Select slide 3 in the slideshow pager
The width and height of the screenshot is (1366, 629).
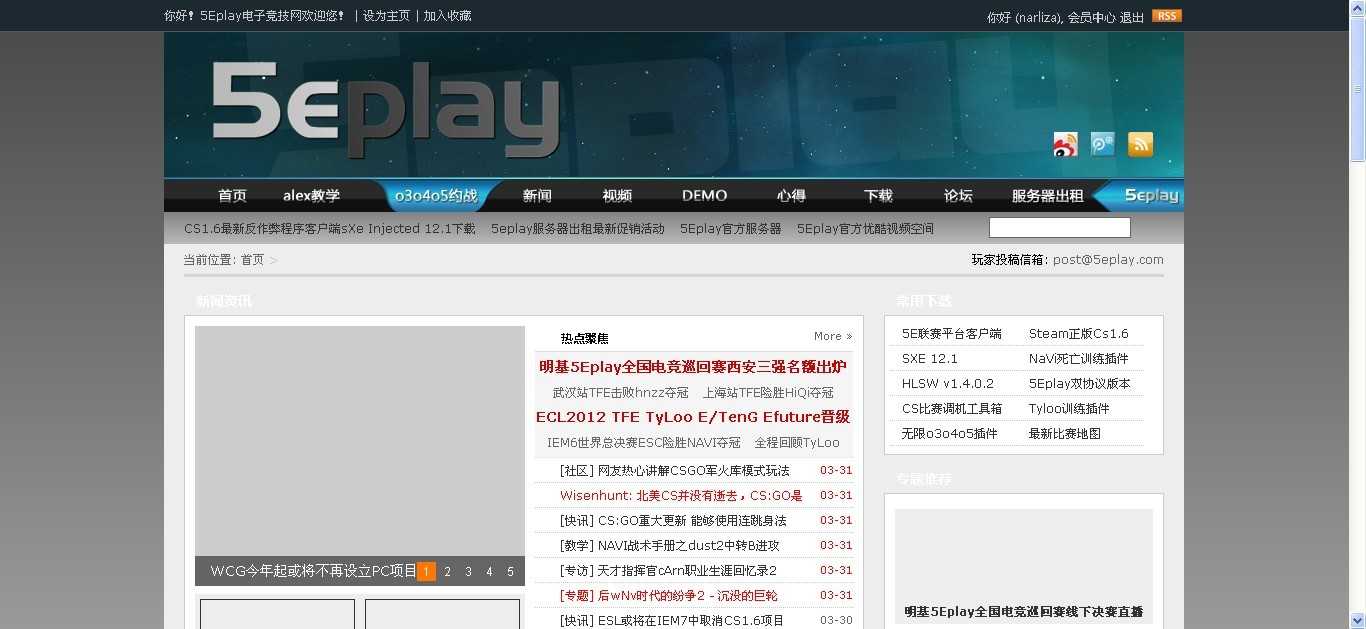(468, 572)
